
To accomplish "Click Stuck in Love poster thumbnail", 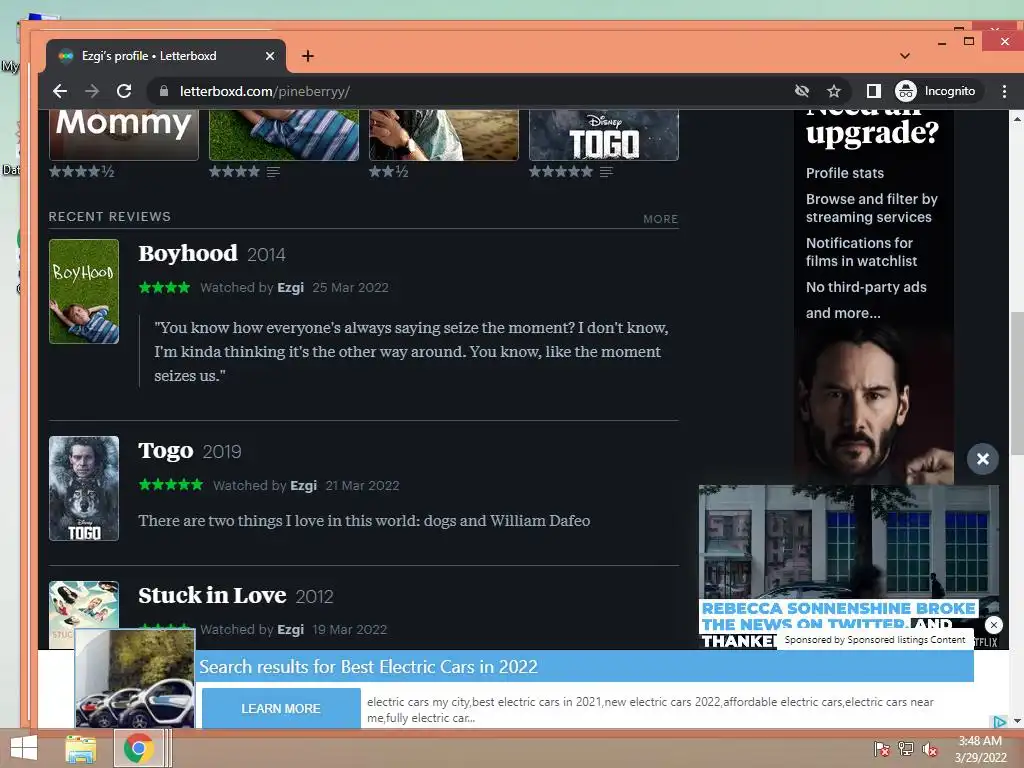I will tap(84, 614).
